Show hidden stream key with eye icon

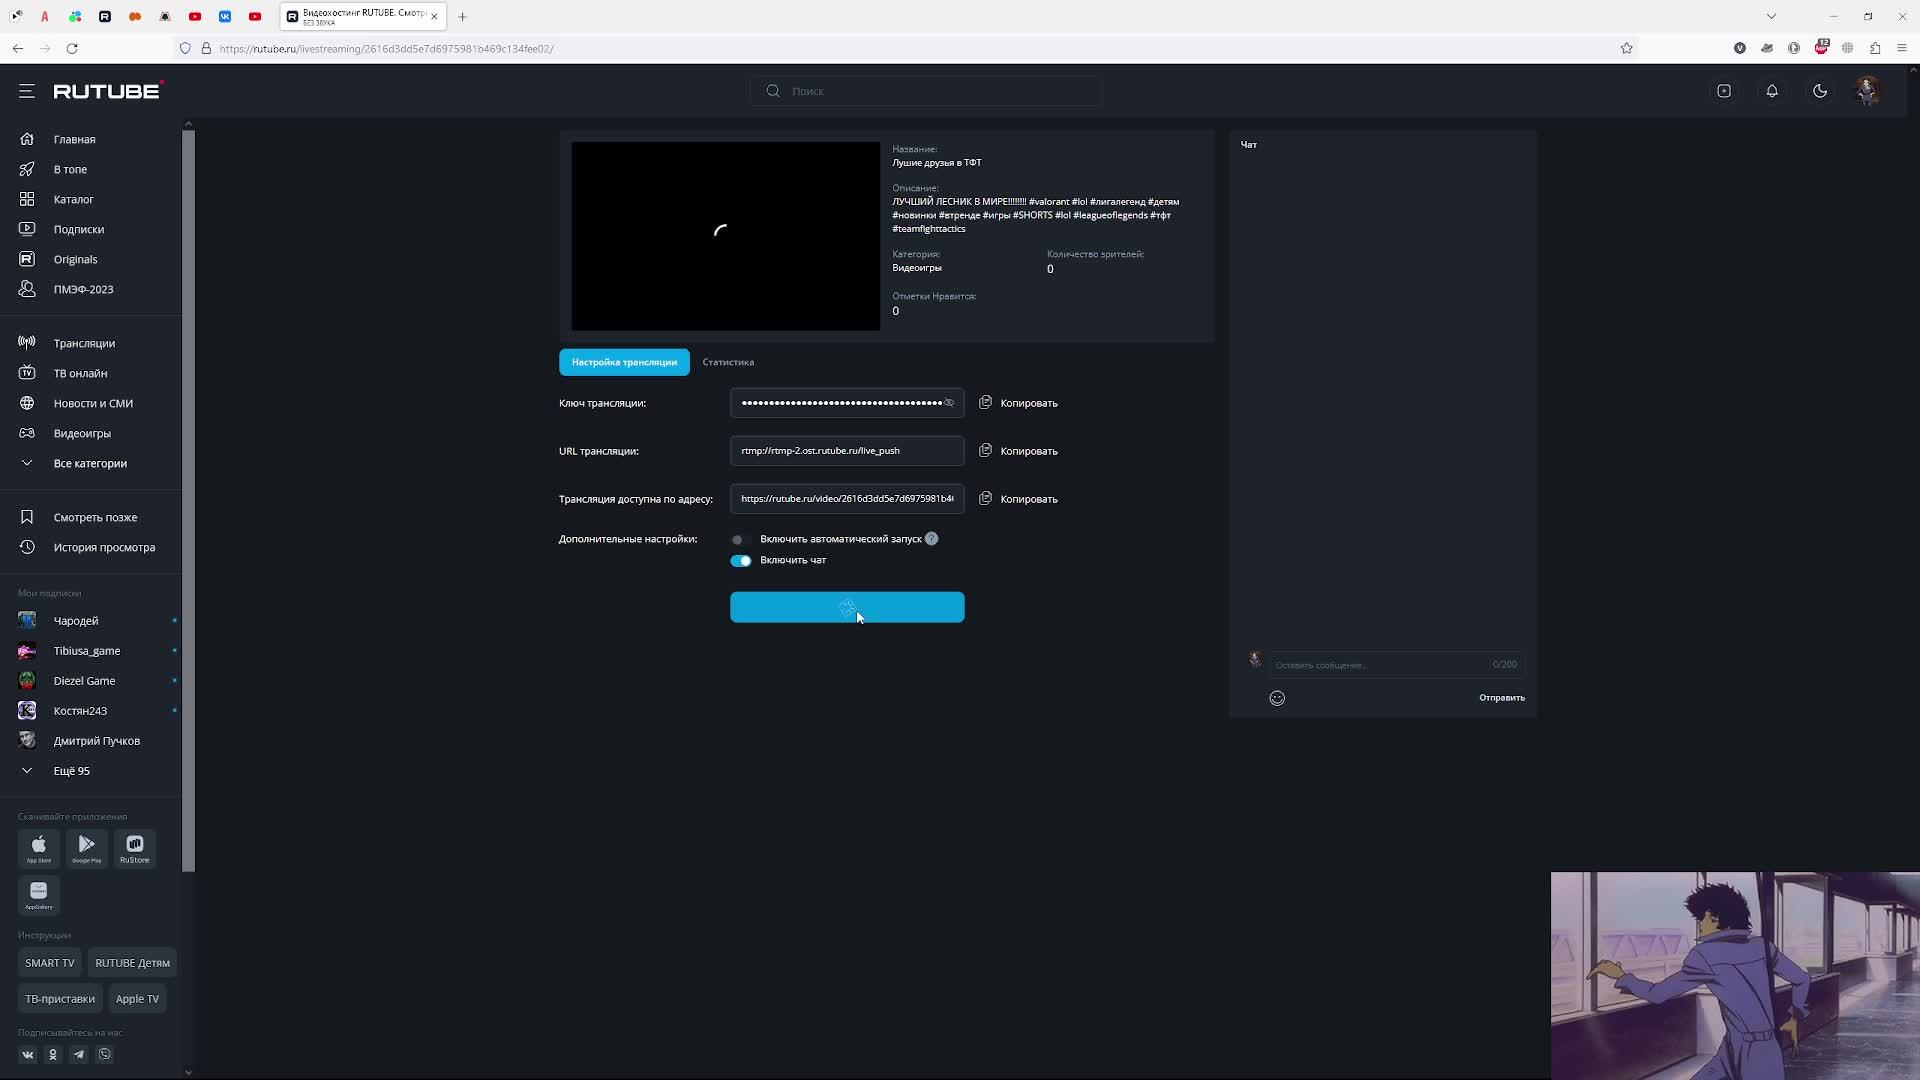click(x=949, y=403)
